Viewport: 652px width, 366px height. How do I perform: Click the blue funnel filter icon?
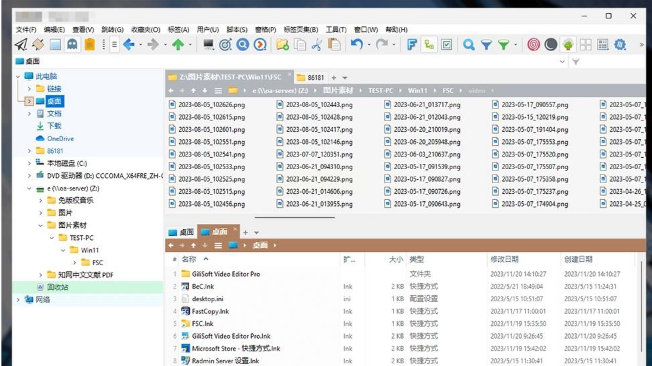486,45
